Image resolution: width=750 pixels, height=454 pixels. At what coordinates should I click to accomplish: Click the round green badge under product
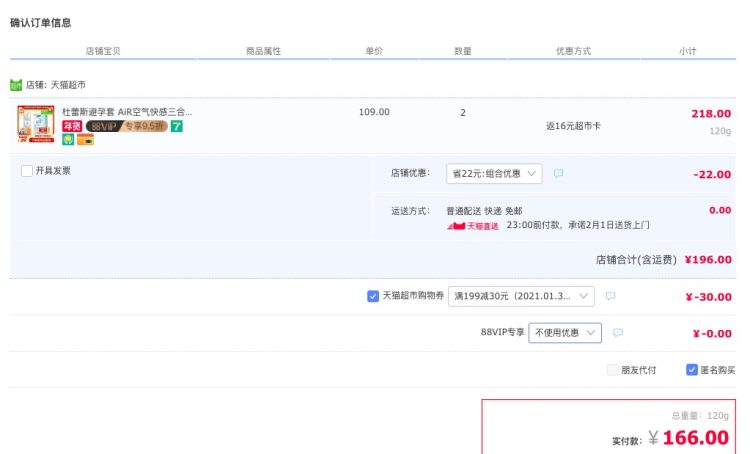(68, 139)
